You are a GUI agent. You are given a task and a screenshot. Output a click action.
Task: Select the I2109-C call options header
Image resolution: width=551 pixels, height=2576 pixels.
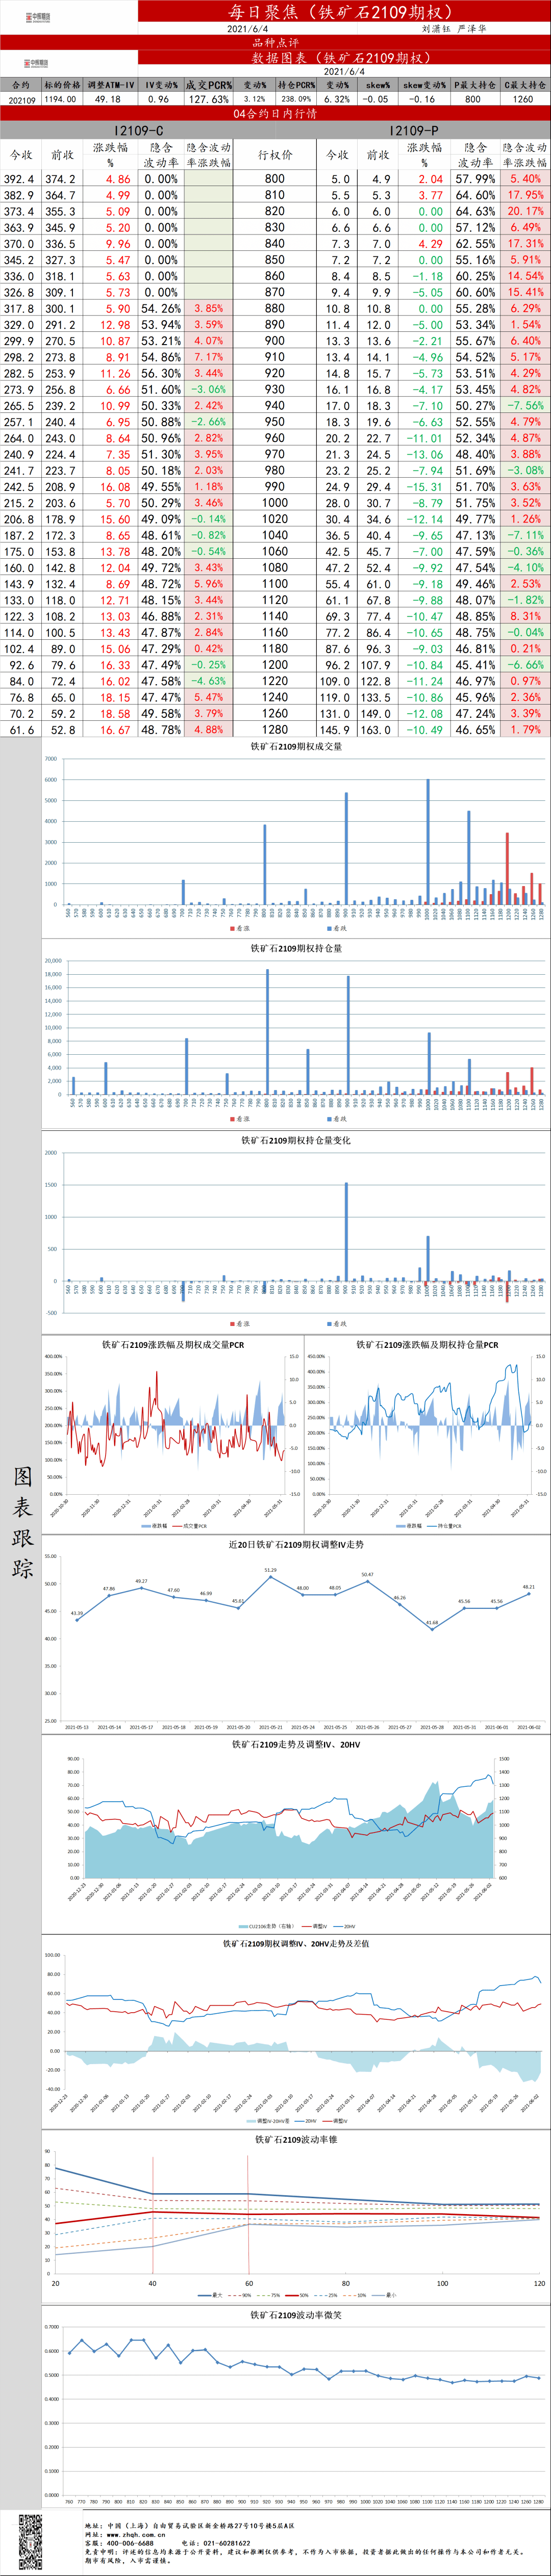pos(138,131)
